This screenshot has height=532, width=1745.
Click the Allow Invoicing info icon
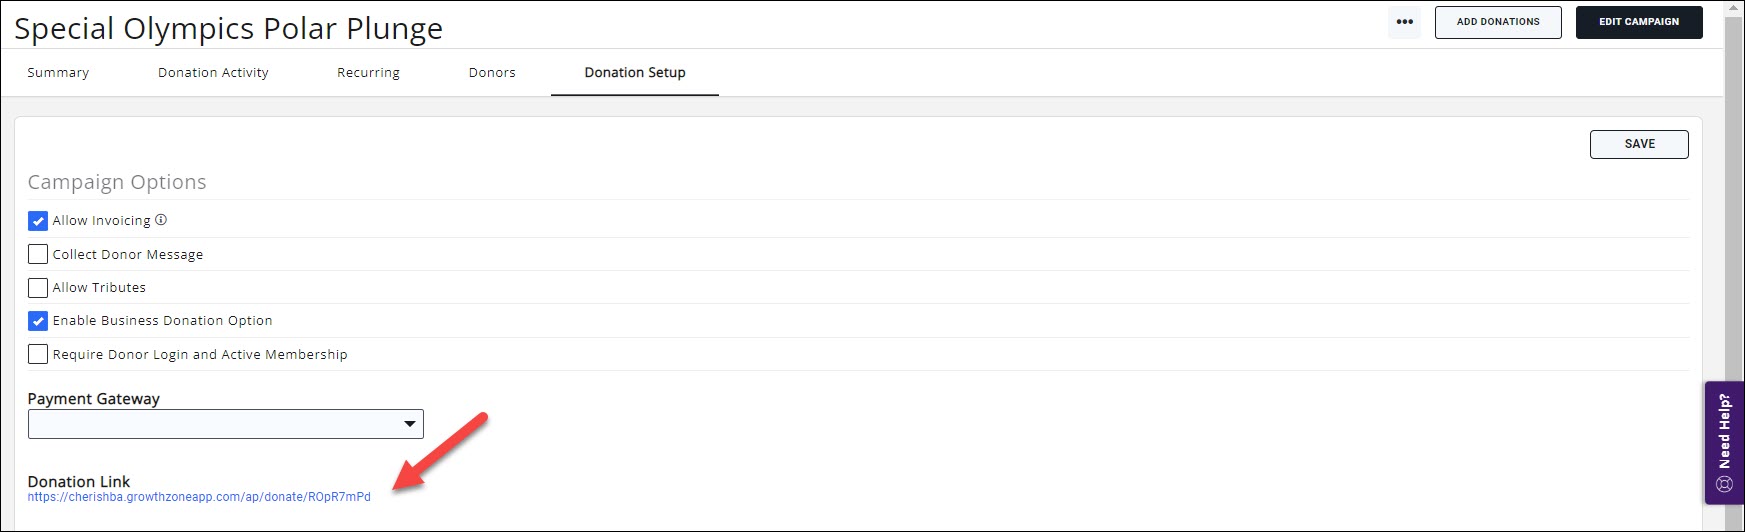pos(161,220)
